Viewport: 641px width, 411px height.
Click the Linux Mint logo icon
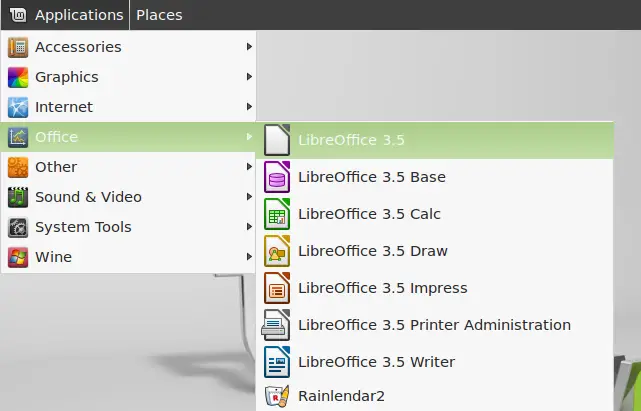[x=18, y=15]
